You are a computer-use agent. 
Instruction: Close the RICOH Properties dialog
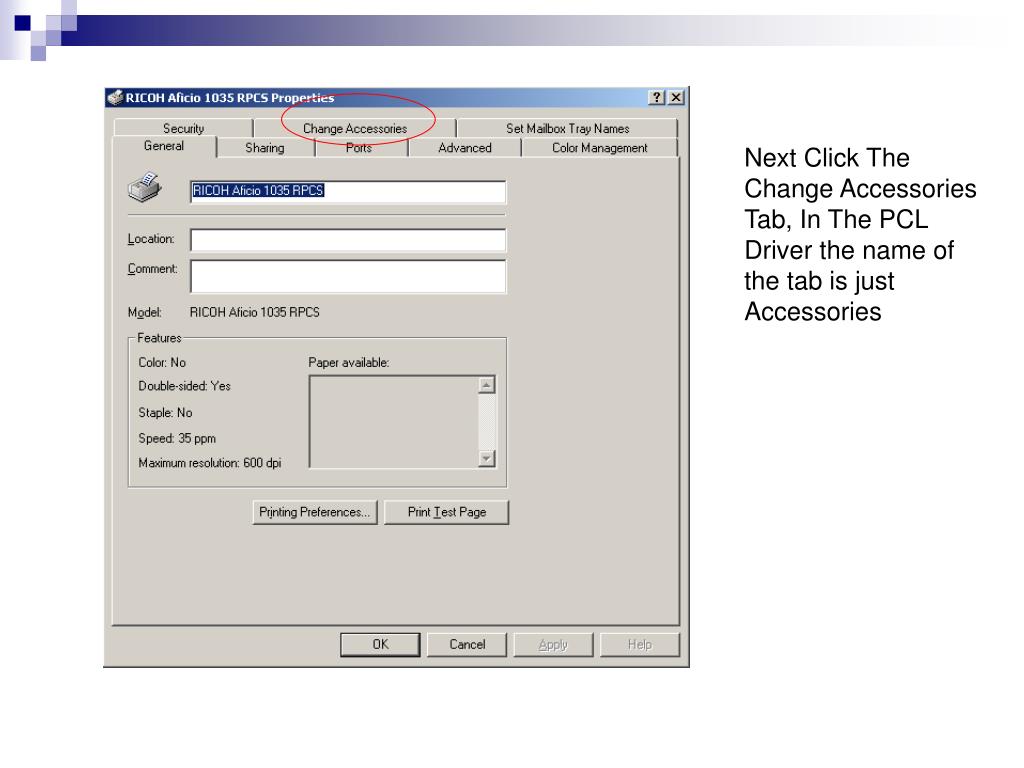[676, 97]
